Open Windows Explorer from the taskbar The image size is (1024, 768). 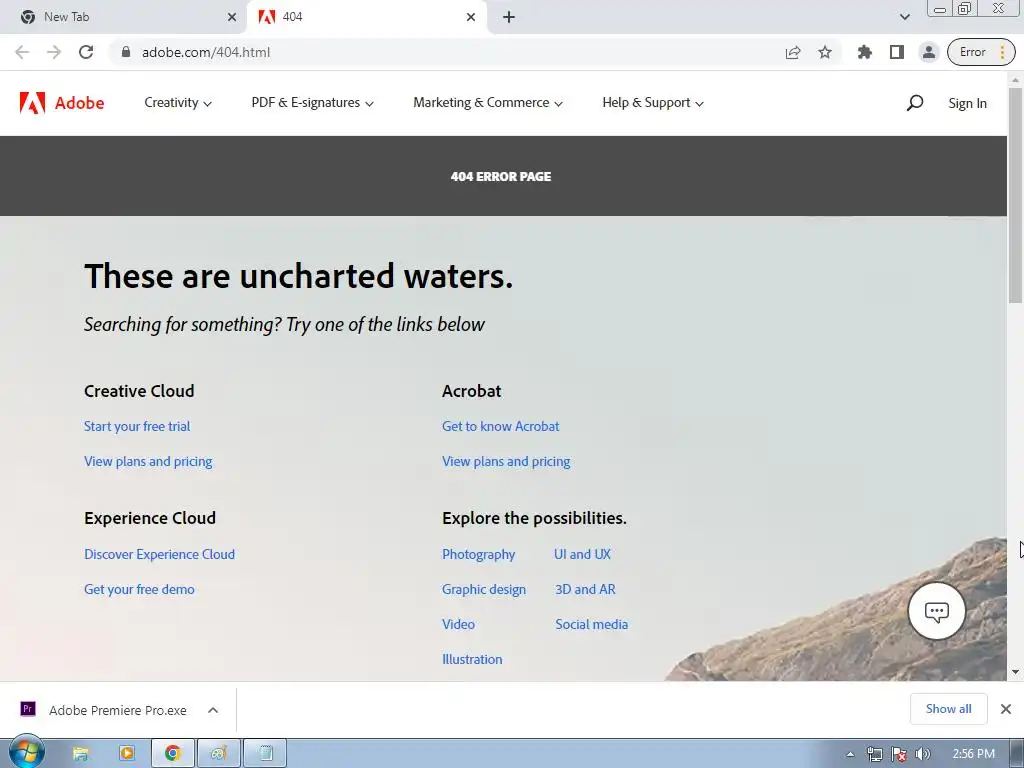point(80,754)
